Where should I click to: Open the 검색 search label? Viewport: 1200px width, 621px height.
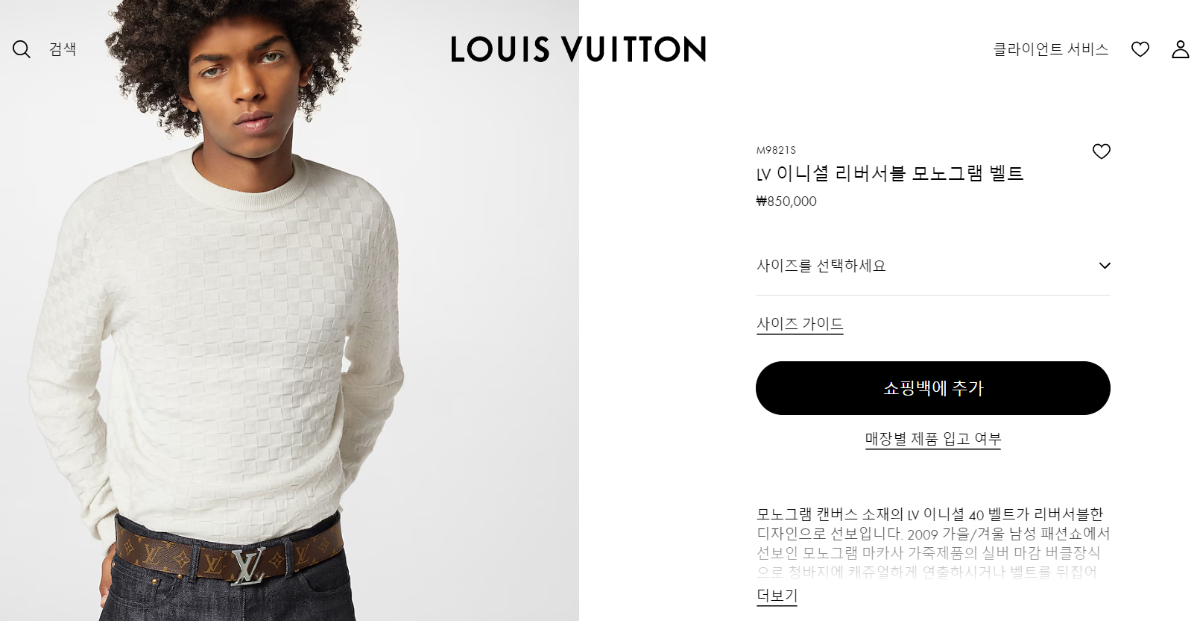point(63,49)
